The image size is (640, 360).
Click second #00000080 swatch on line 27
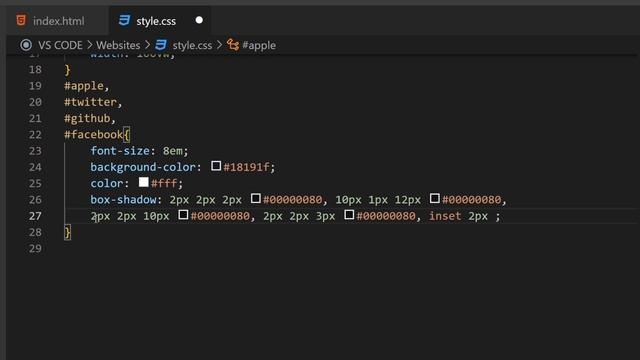coord(349,215)
